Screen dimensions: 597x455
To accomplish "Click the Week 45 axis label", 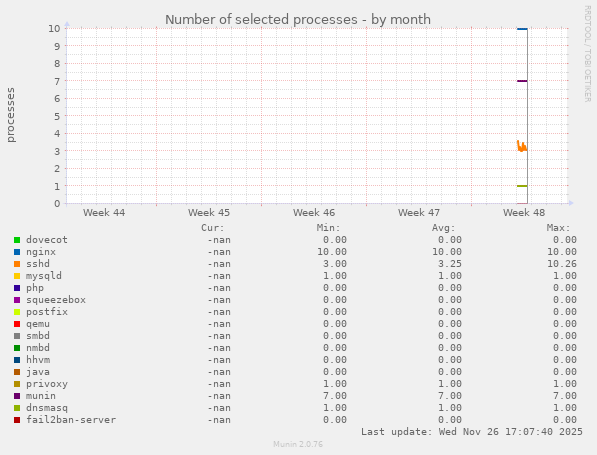I will (x=209, y=213).
